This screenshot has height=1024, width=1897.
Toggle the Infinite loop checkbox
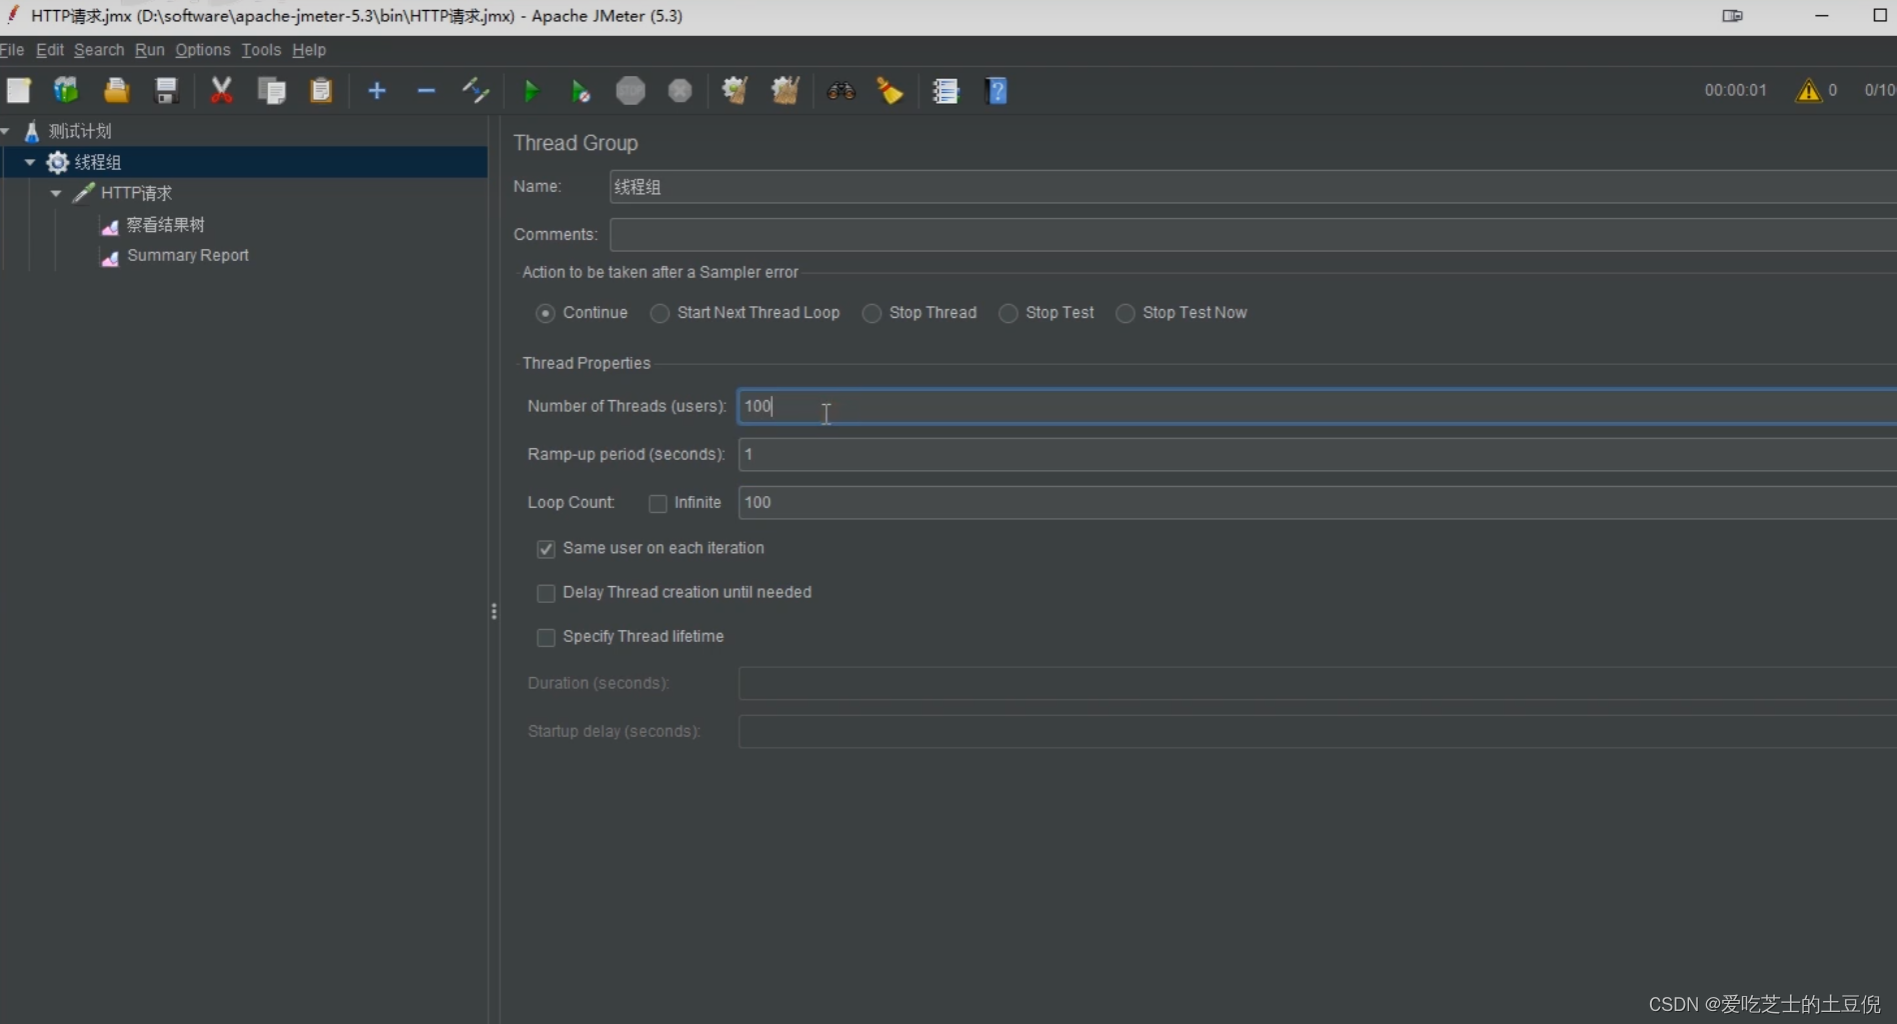click(x=658, y=503)
